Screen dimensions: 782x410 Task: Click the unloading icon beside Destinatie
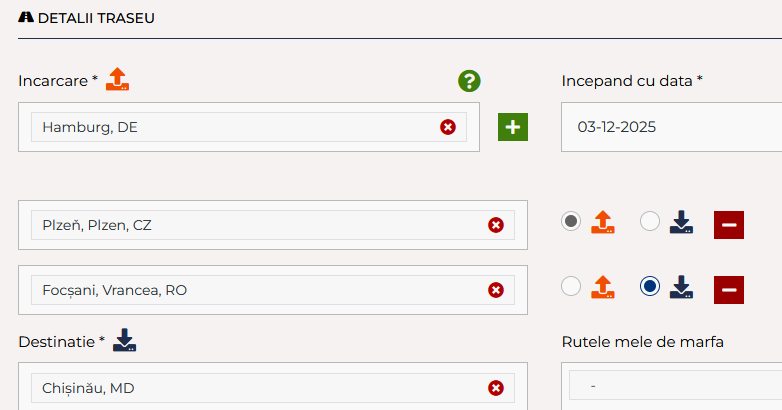(x=124, y=341)
